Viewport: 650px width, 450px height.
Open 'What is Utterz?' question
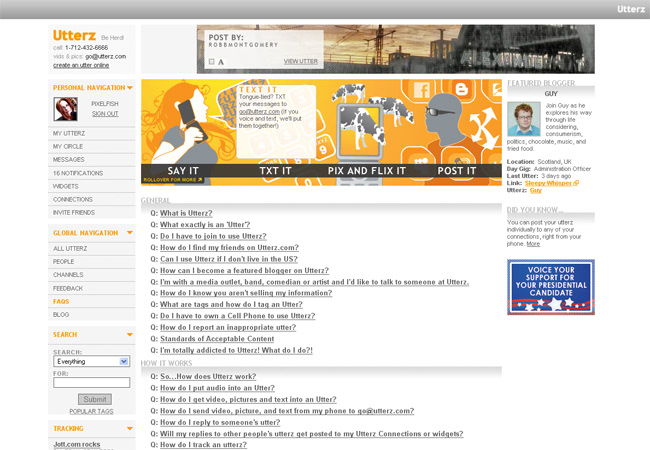coord(186,213)
